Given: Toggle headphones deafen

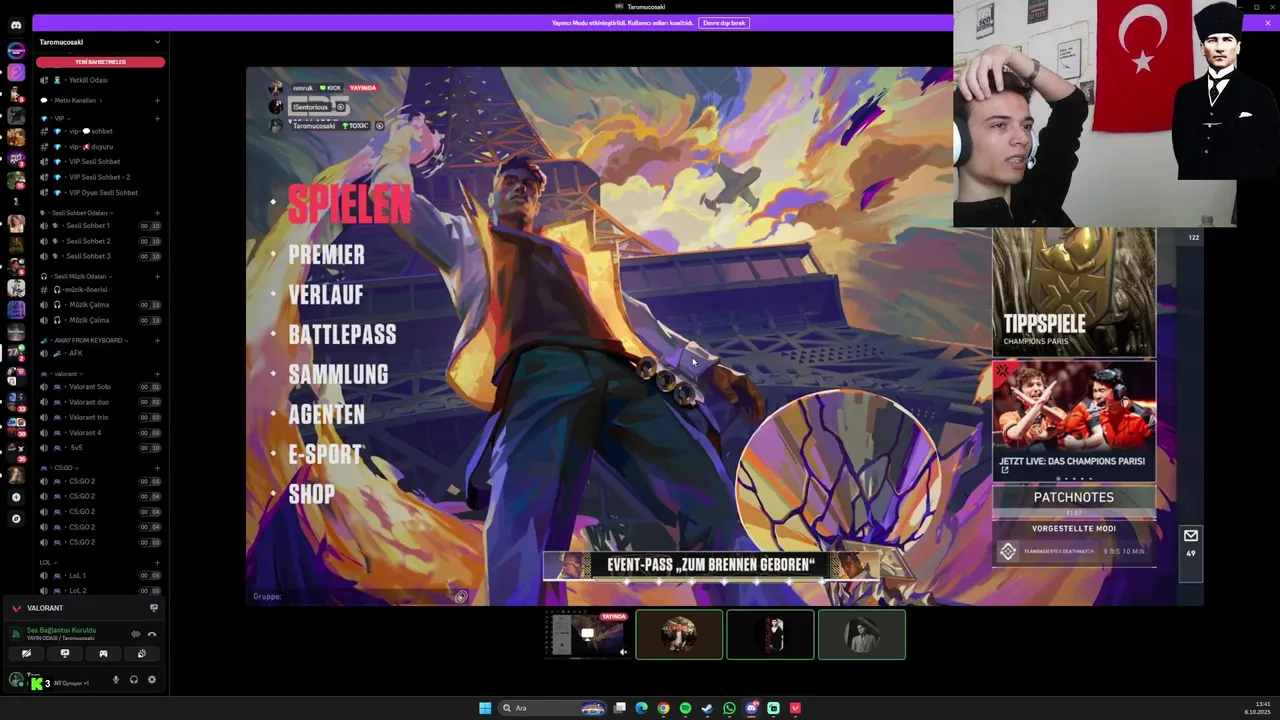Looking at the screenshot, I should coord(134,680).
